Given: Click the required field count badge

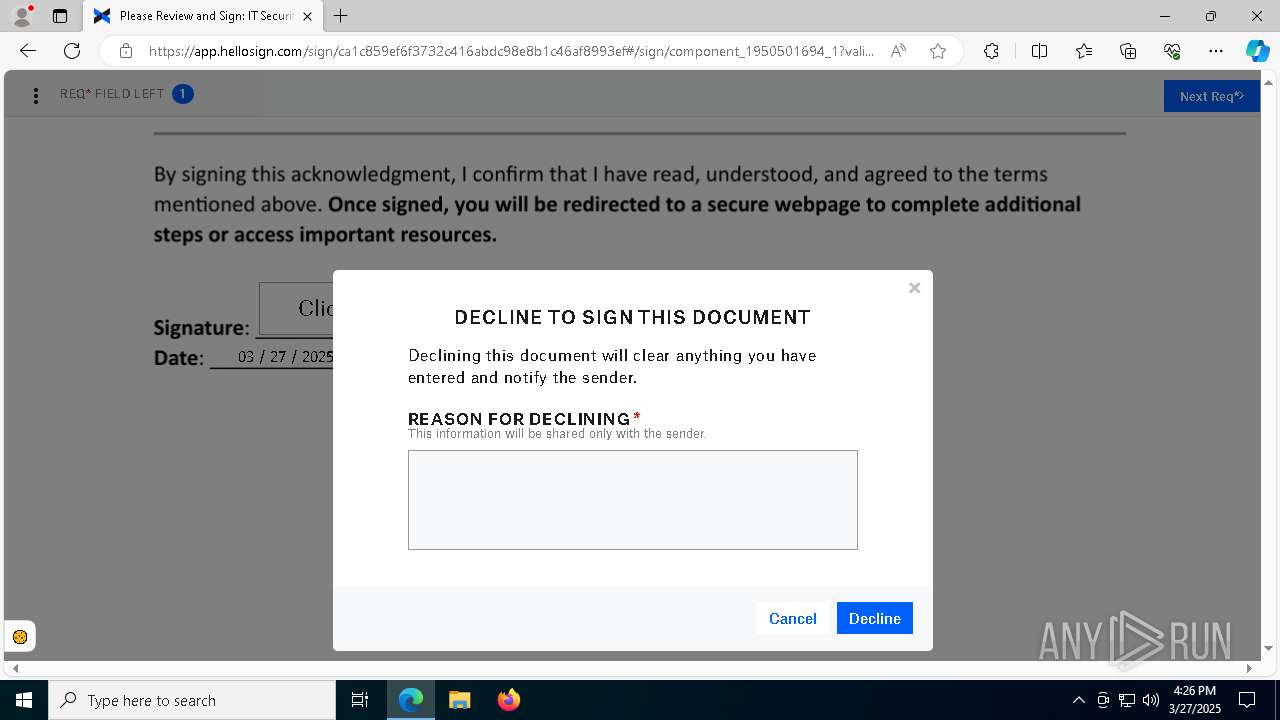Looking at the screenshot, I should [x=183, y=94].
